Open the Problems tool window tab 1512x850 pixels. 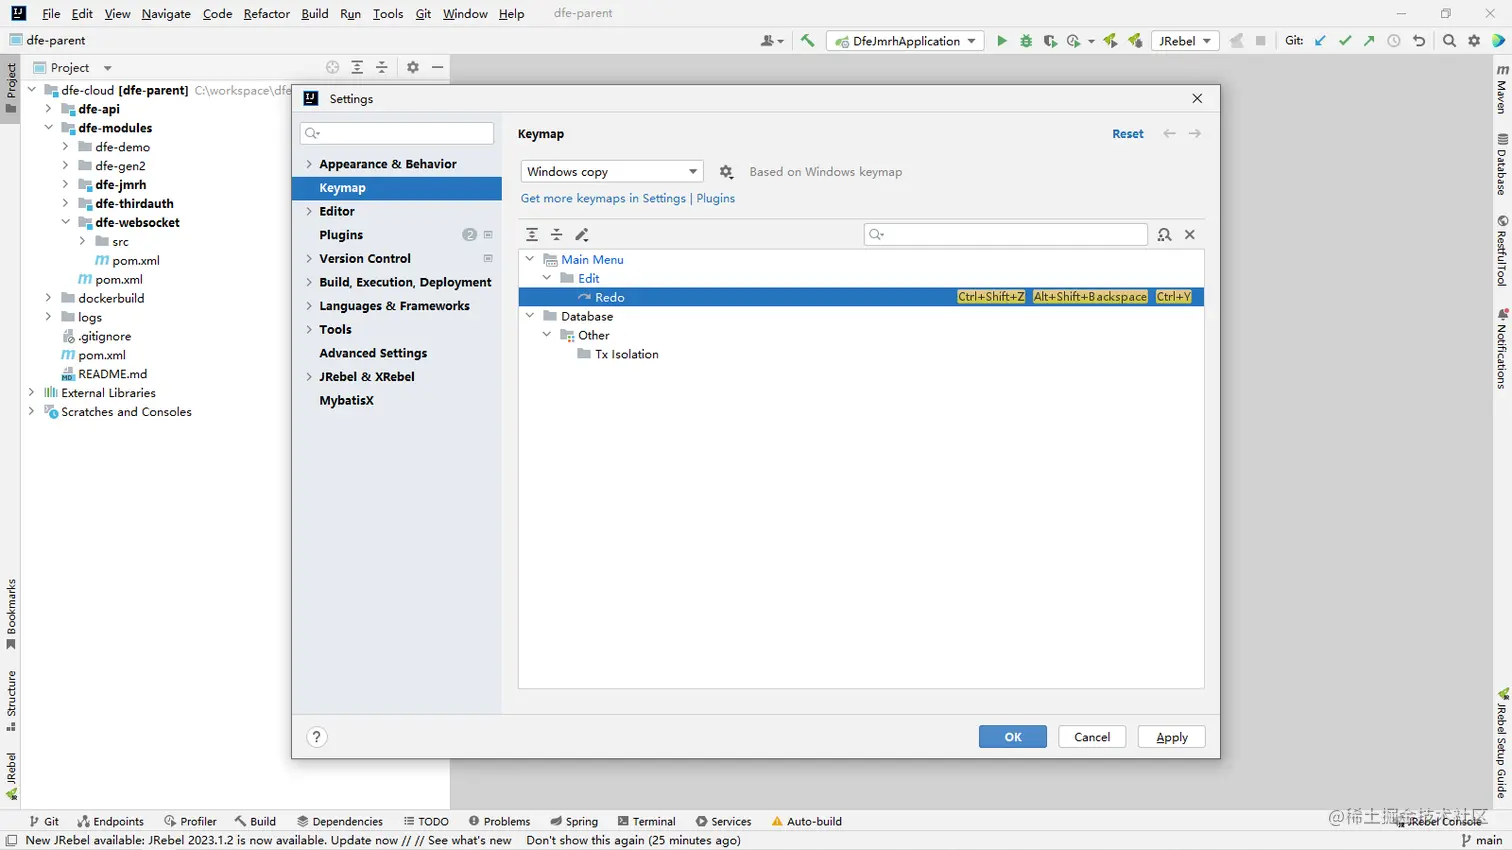point(499,821)
